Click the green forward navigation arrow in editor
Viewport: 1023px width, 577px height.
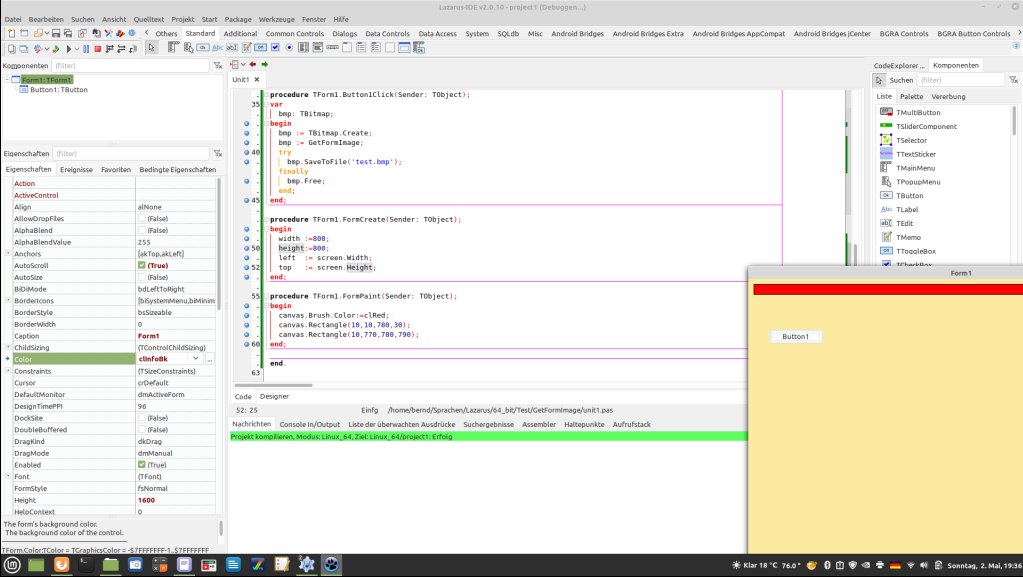(264, 65)
